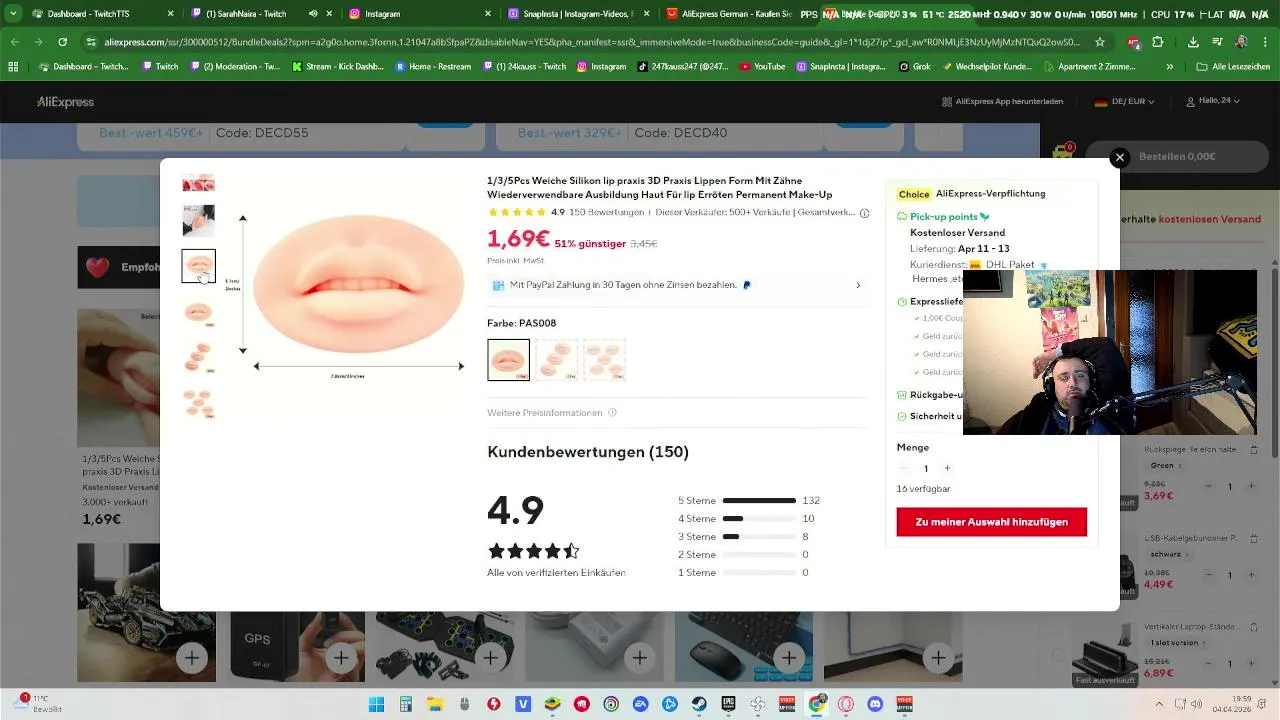Open the DE/ EUR region dropdown
The image size is (1280, 720).
[1124, 102]
